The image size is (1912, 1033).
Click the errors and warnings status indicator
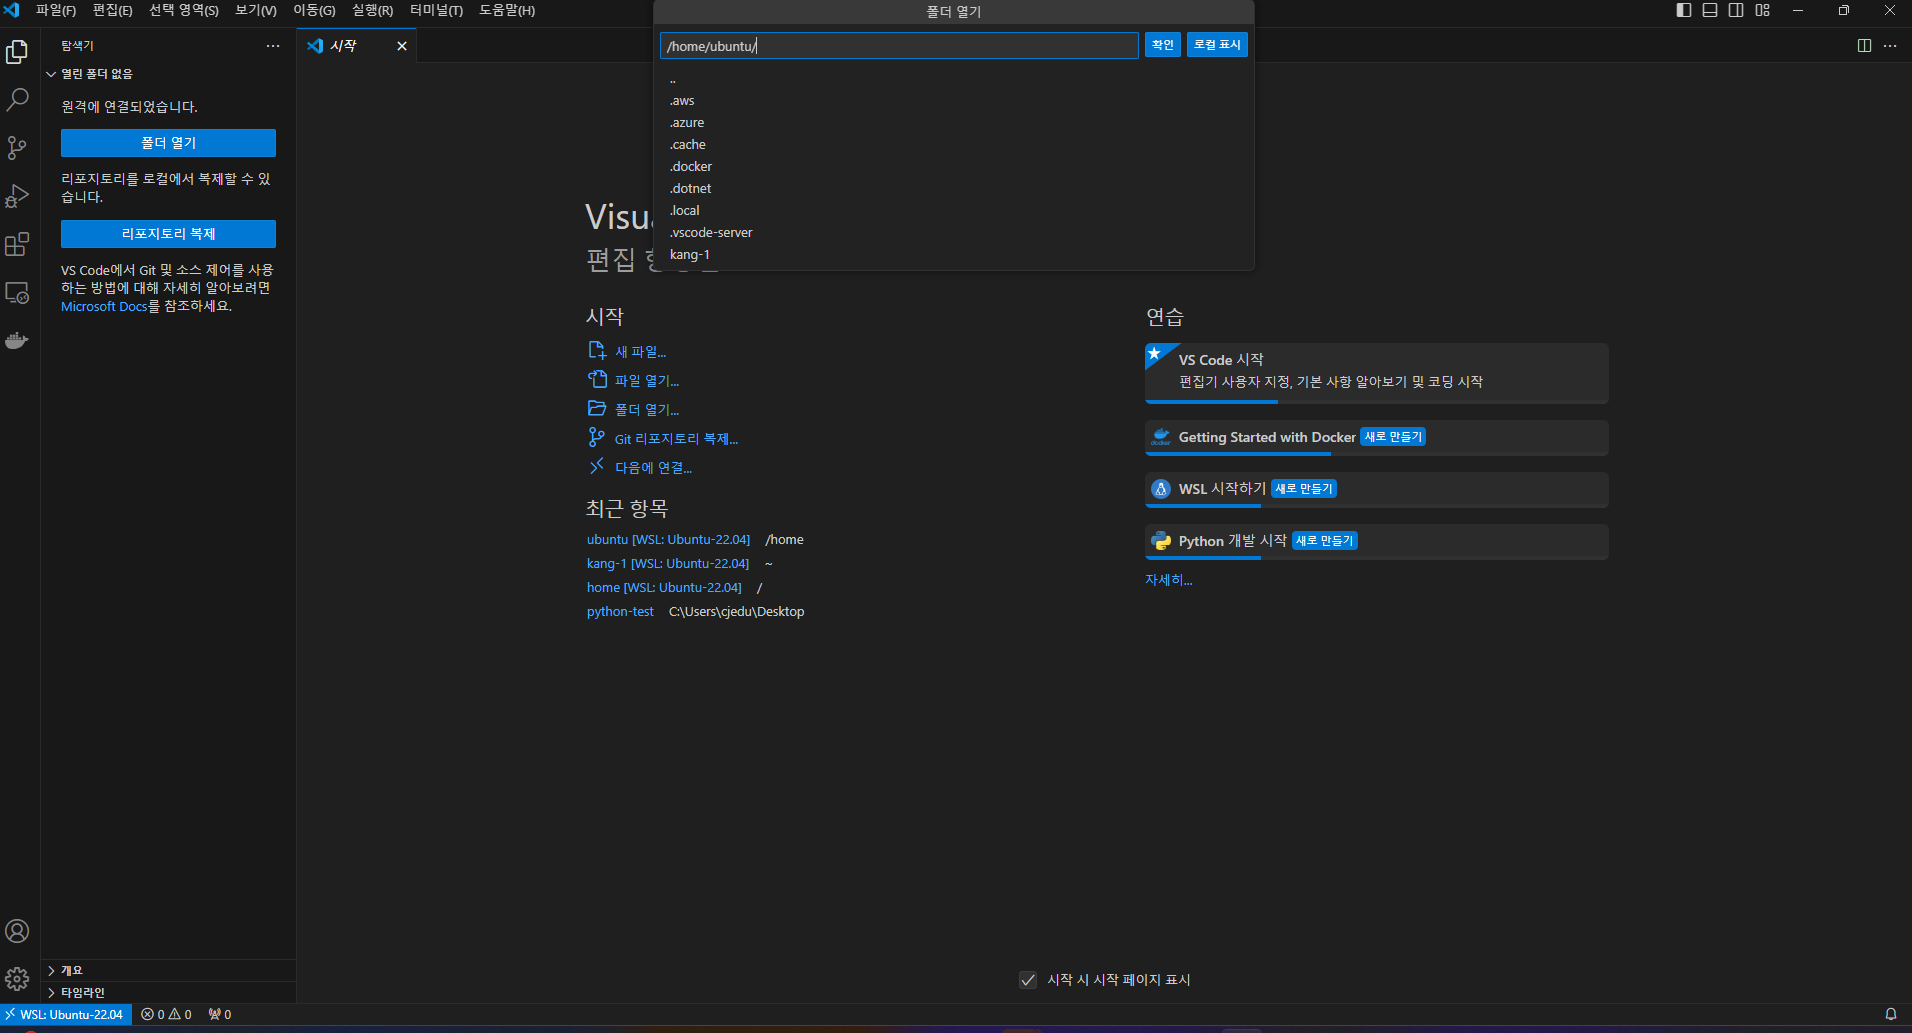point(166,1014)
